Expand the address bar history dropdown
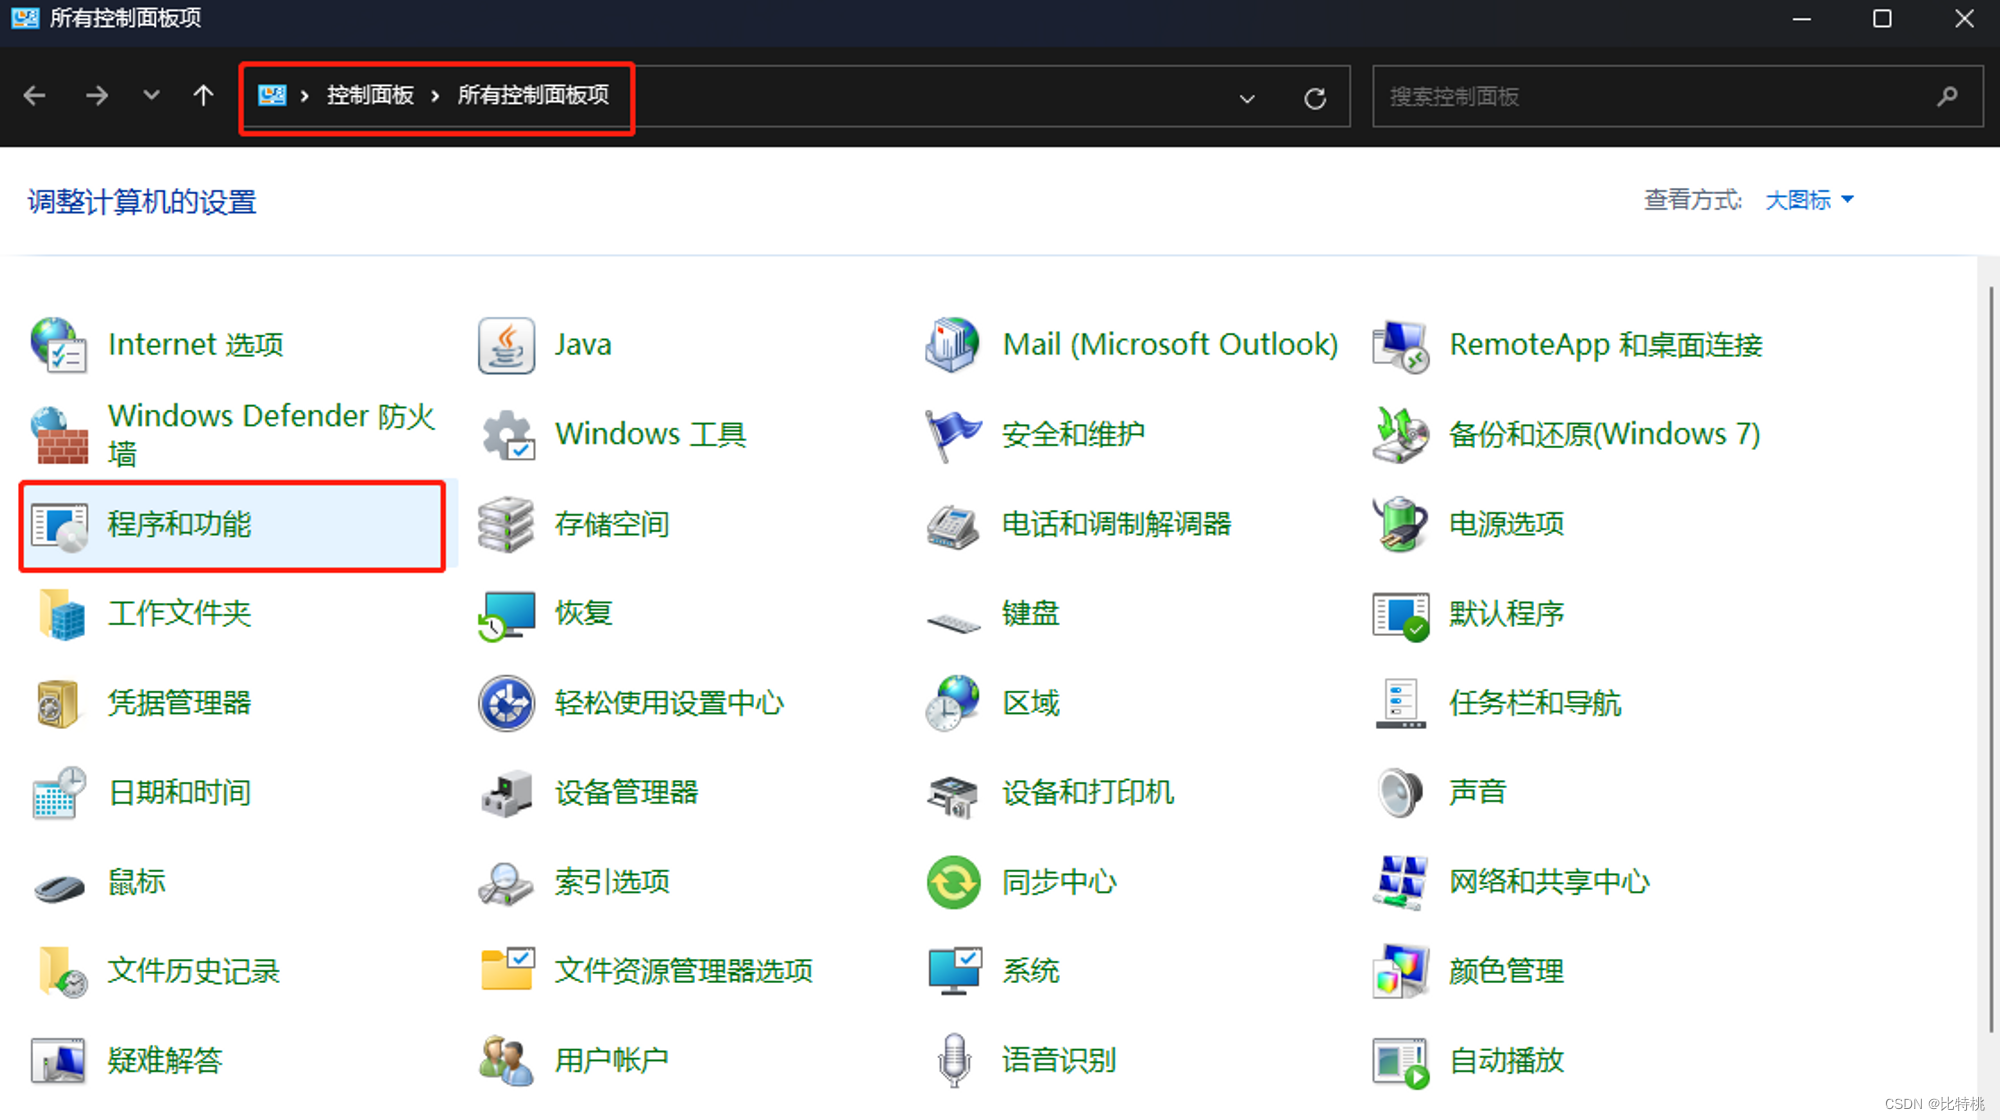This screenshot has width=2000, height=1120. [x=1246, y=98]
